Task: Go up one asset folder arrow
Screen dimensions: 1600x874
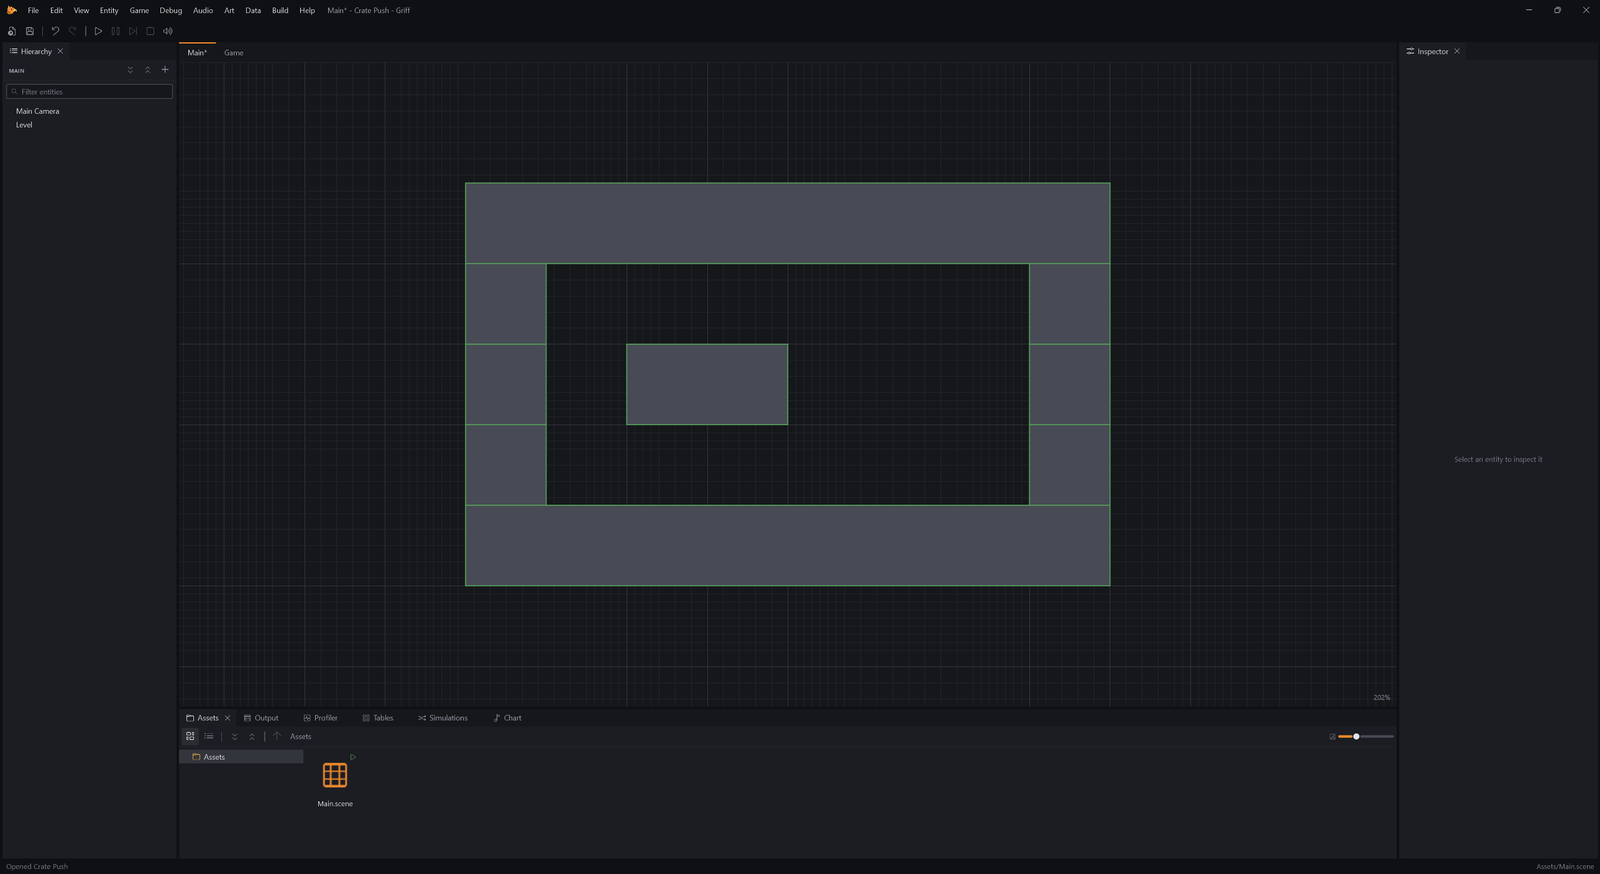Action: click(x=277, y=736)
